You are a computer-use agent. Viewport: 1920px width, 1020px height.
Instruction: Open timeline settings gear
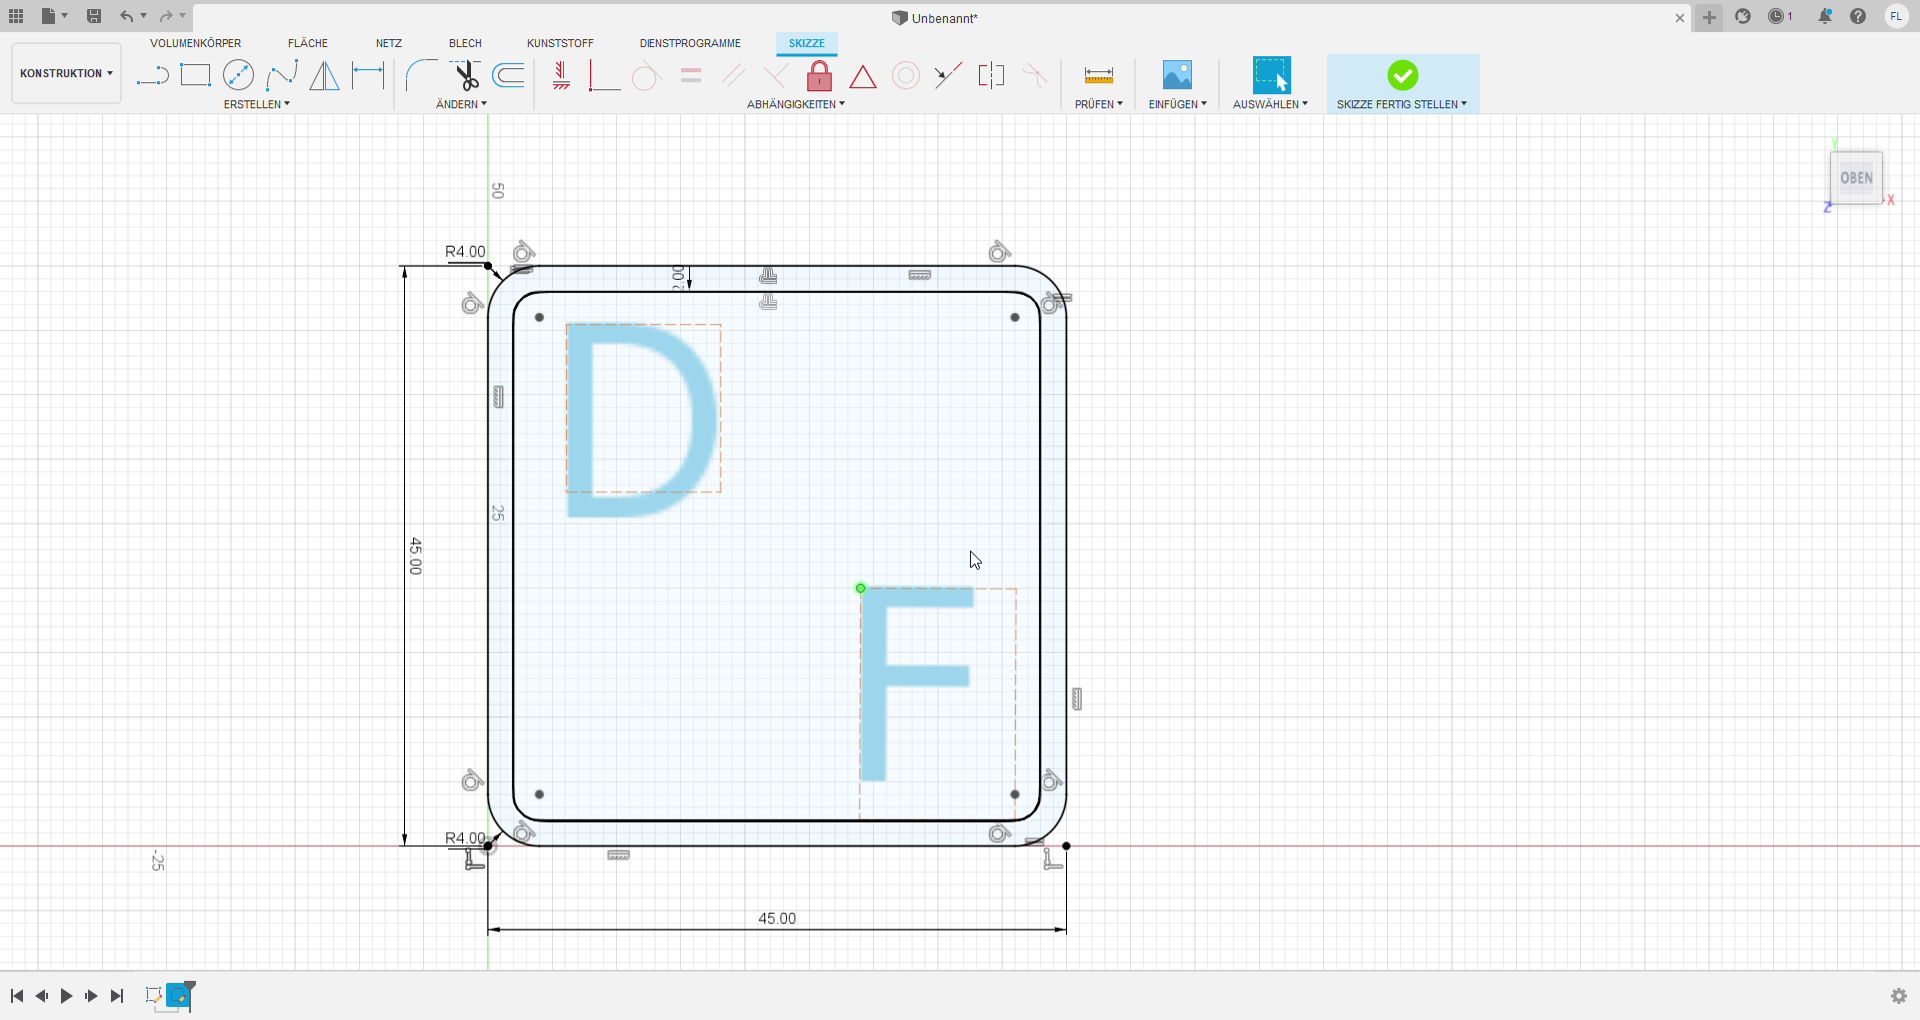click(x=1898, y=996)
